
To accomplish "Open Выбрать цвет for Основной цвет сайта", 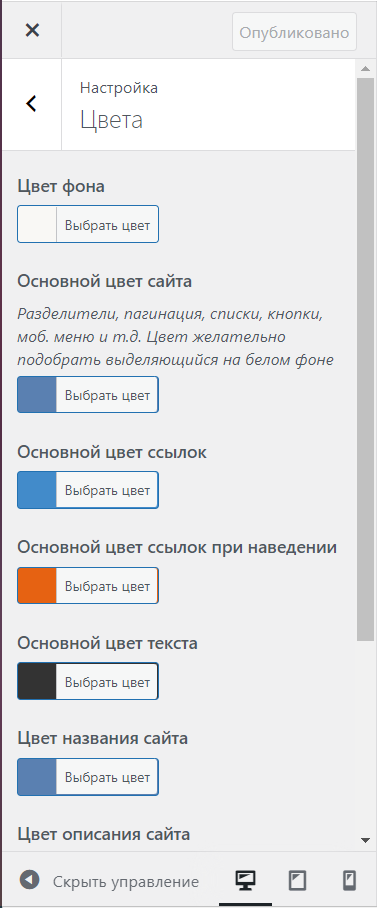I will coord(107,395).
